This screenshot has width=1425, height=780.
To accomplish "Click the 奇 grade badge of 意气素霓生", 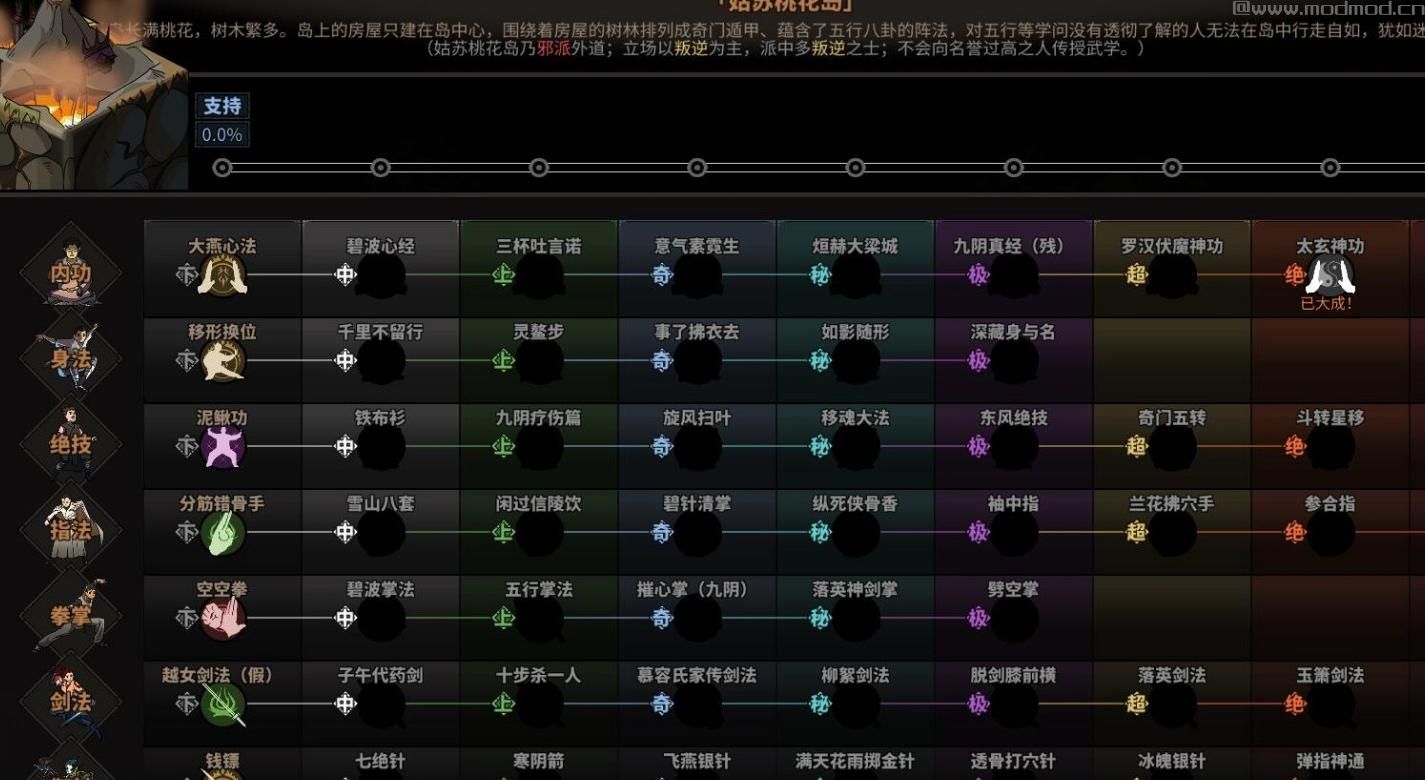I will [x=662, y=274].
